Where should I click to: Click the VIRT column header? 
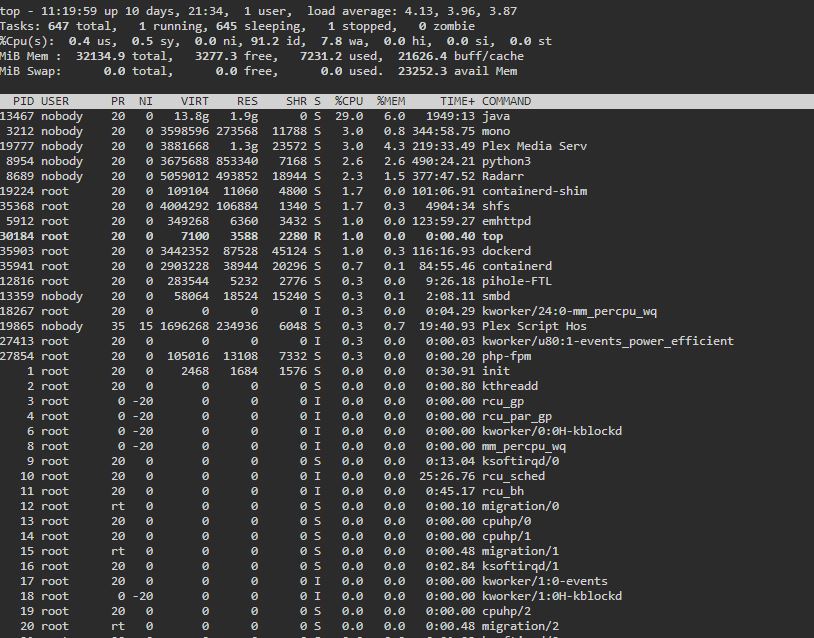(195, 101)
